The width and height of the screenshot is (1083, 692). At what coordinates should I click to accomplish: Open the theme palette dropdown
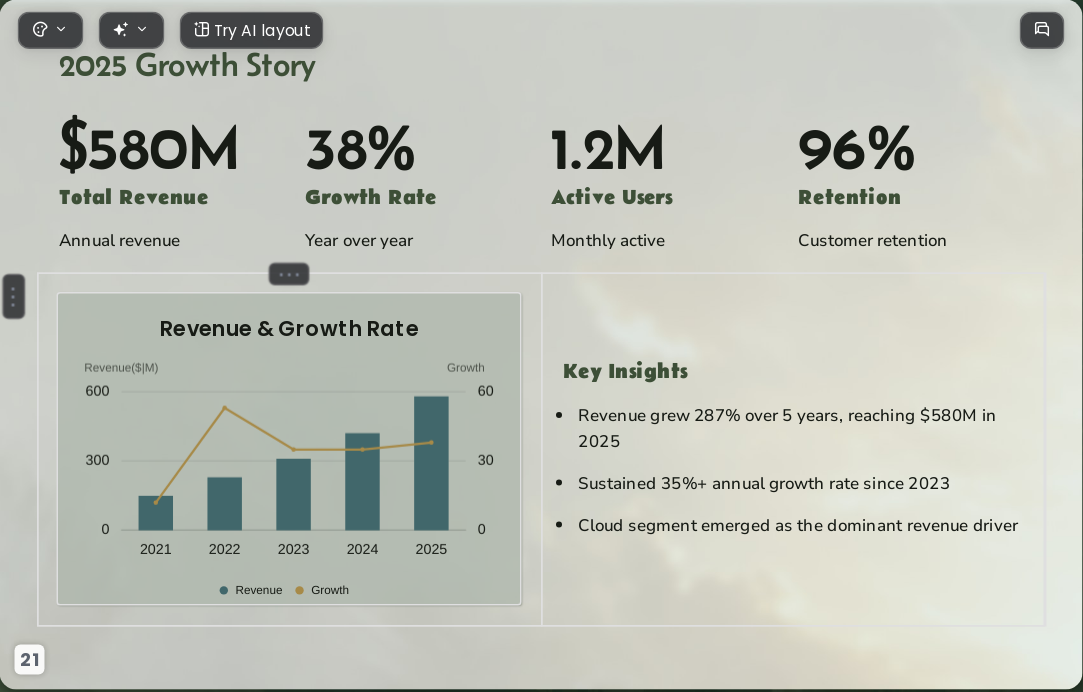pos(50,30)
